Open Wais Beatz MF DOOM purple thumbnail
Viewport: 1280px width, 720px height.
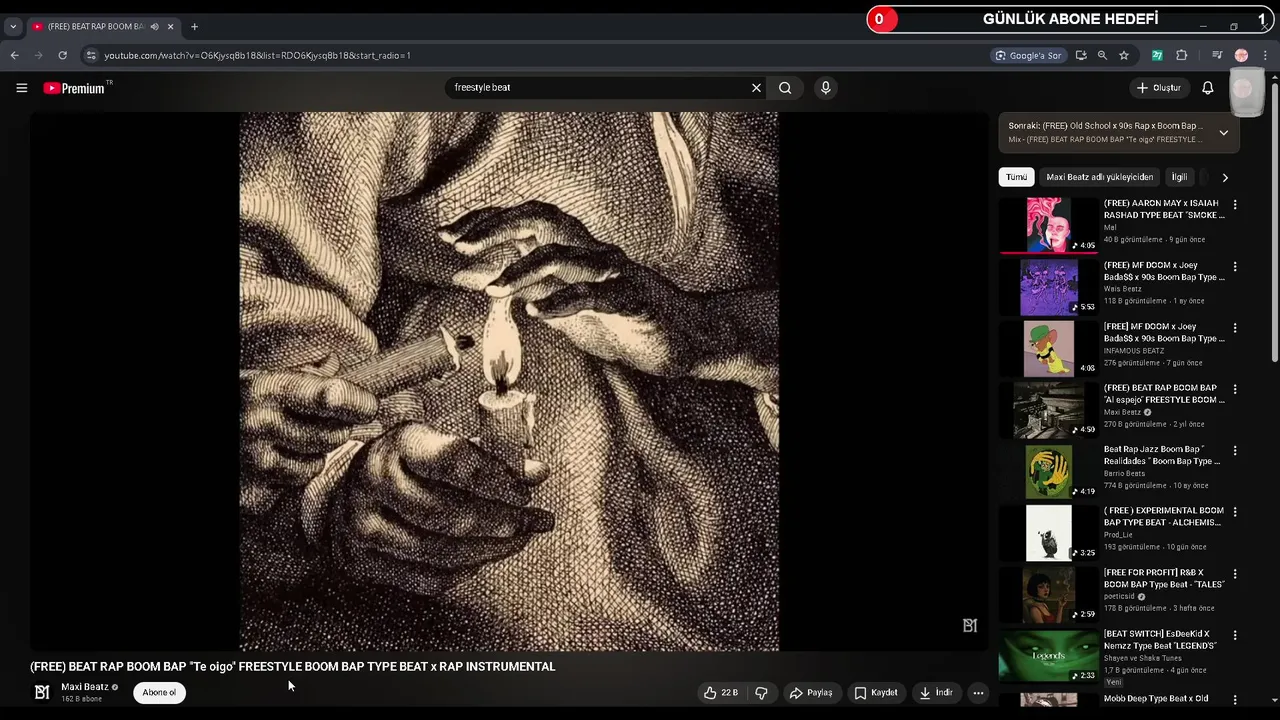[x=1049, y=287]
